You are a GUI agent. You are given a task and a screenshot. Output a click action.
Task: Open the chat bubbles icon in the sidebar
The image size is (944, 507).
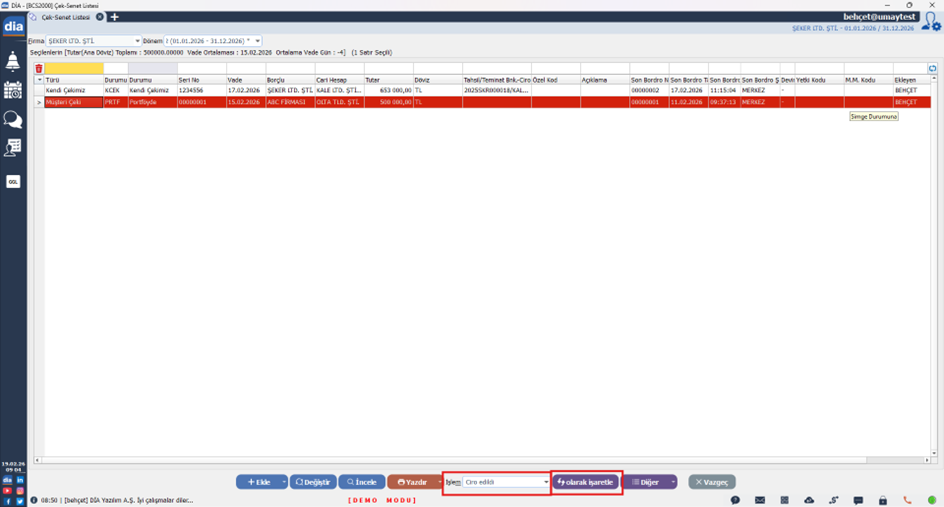pyautogui.click(x=13, y=120)
